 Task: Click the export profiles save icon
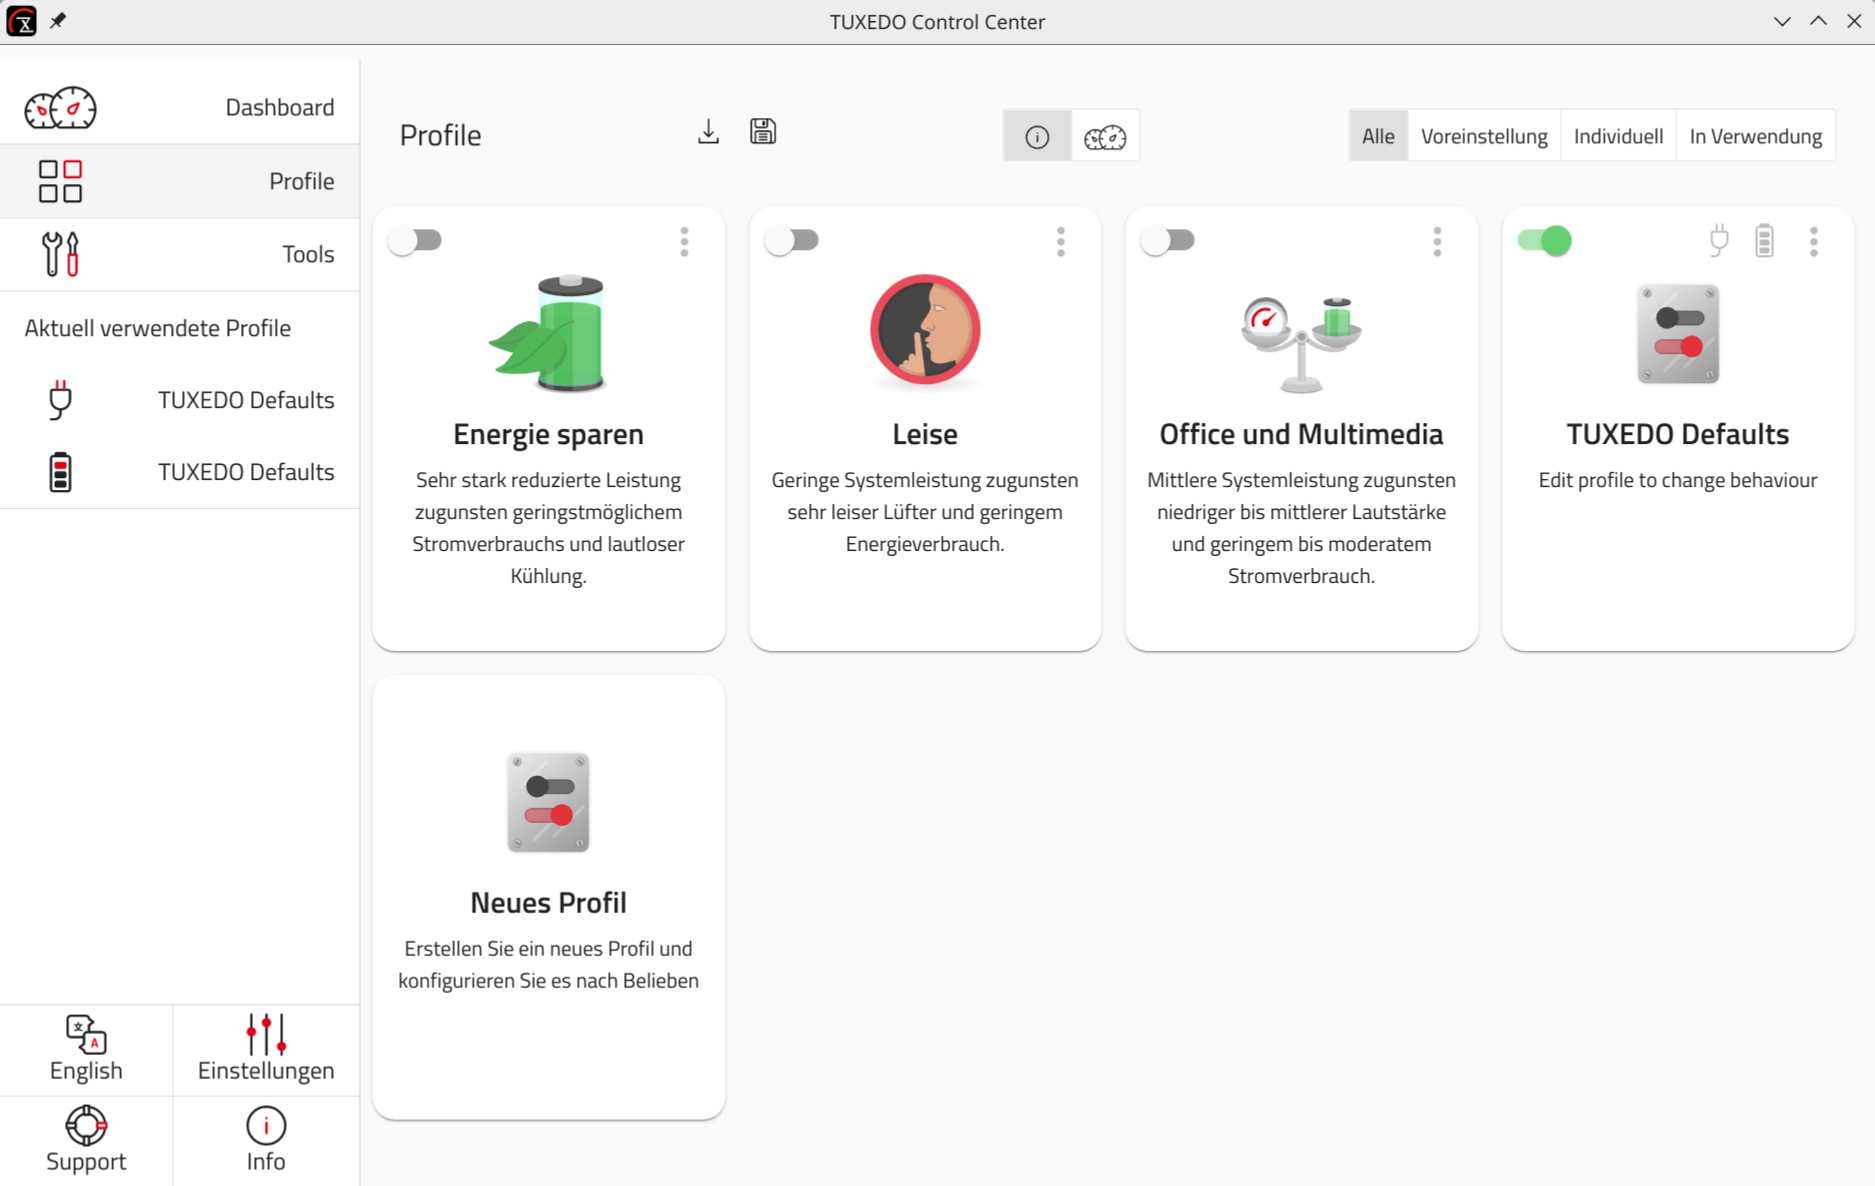tap(763, 132)
